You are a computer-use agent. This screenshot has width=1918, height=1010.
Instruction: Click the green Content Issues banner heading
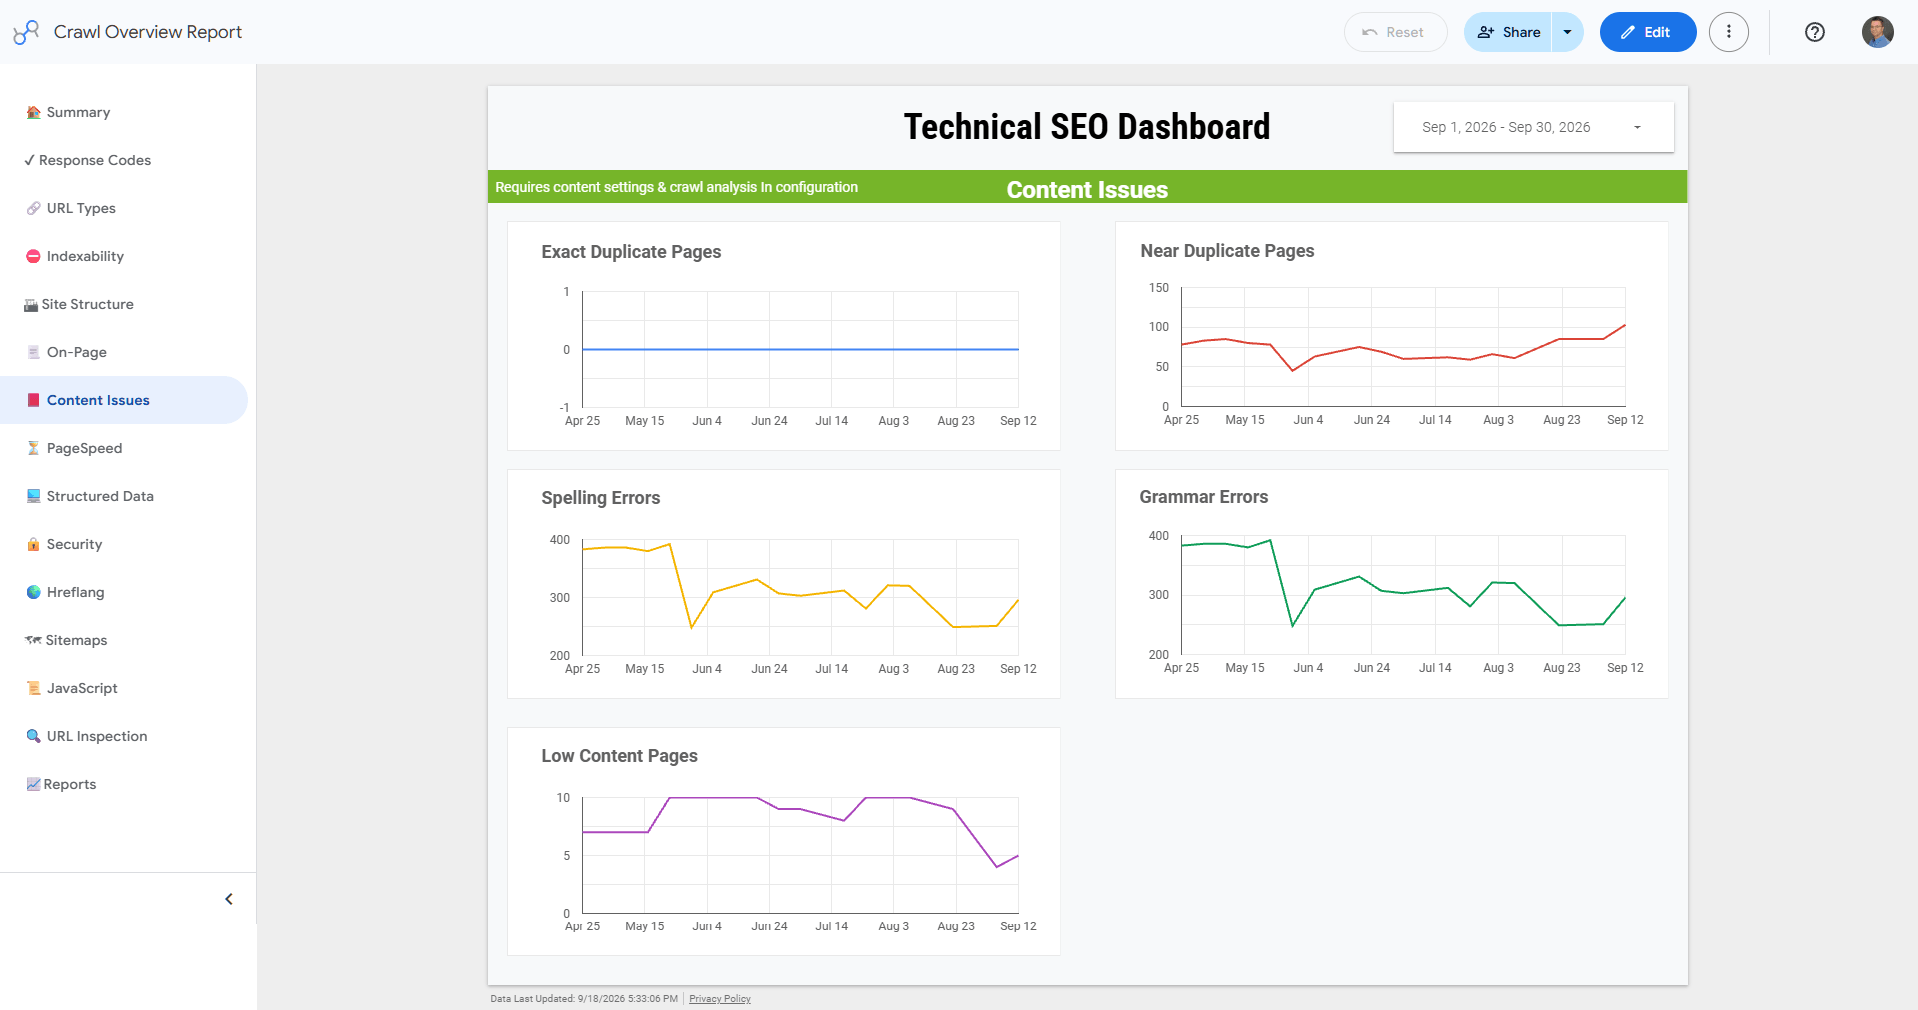[1087, 190]
